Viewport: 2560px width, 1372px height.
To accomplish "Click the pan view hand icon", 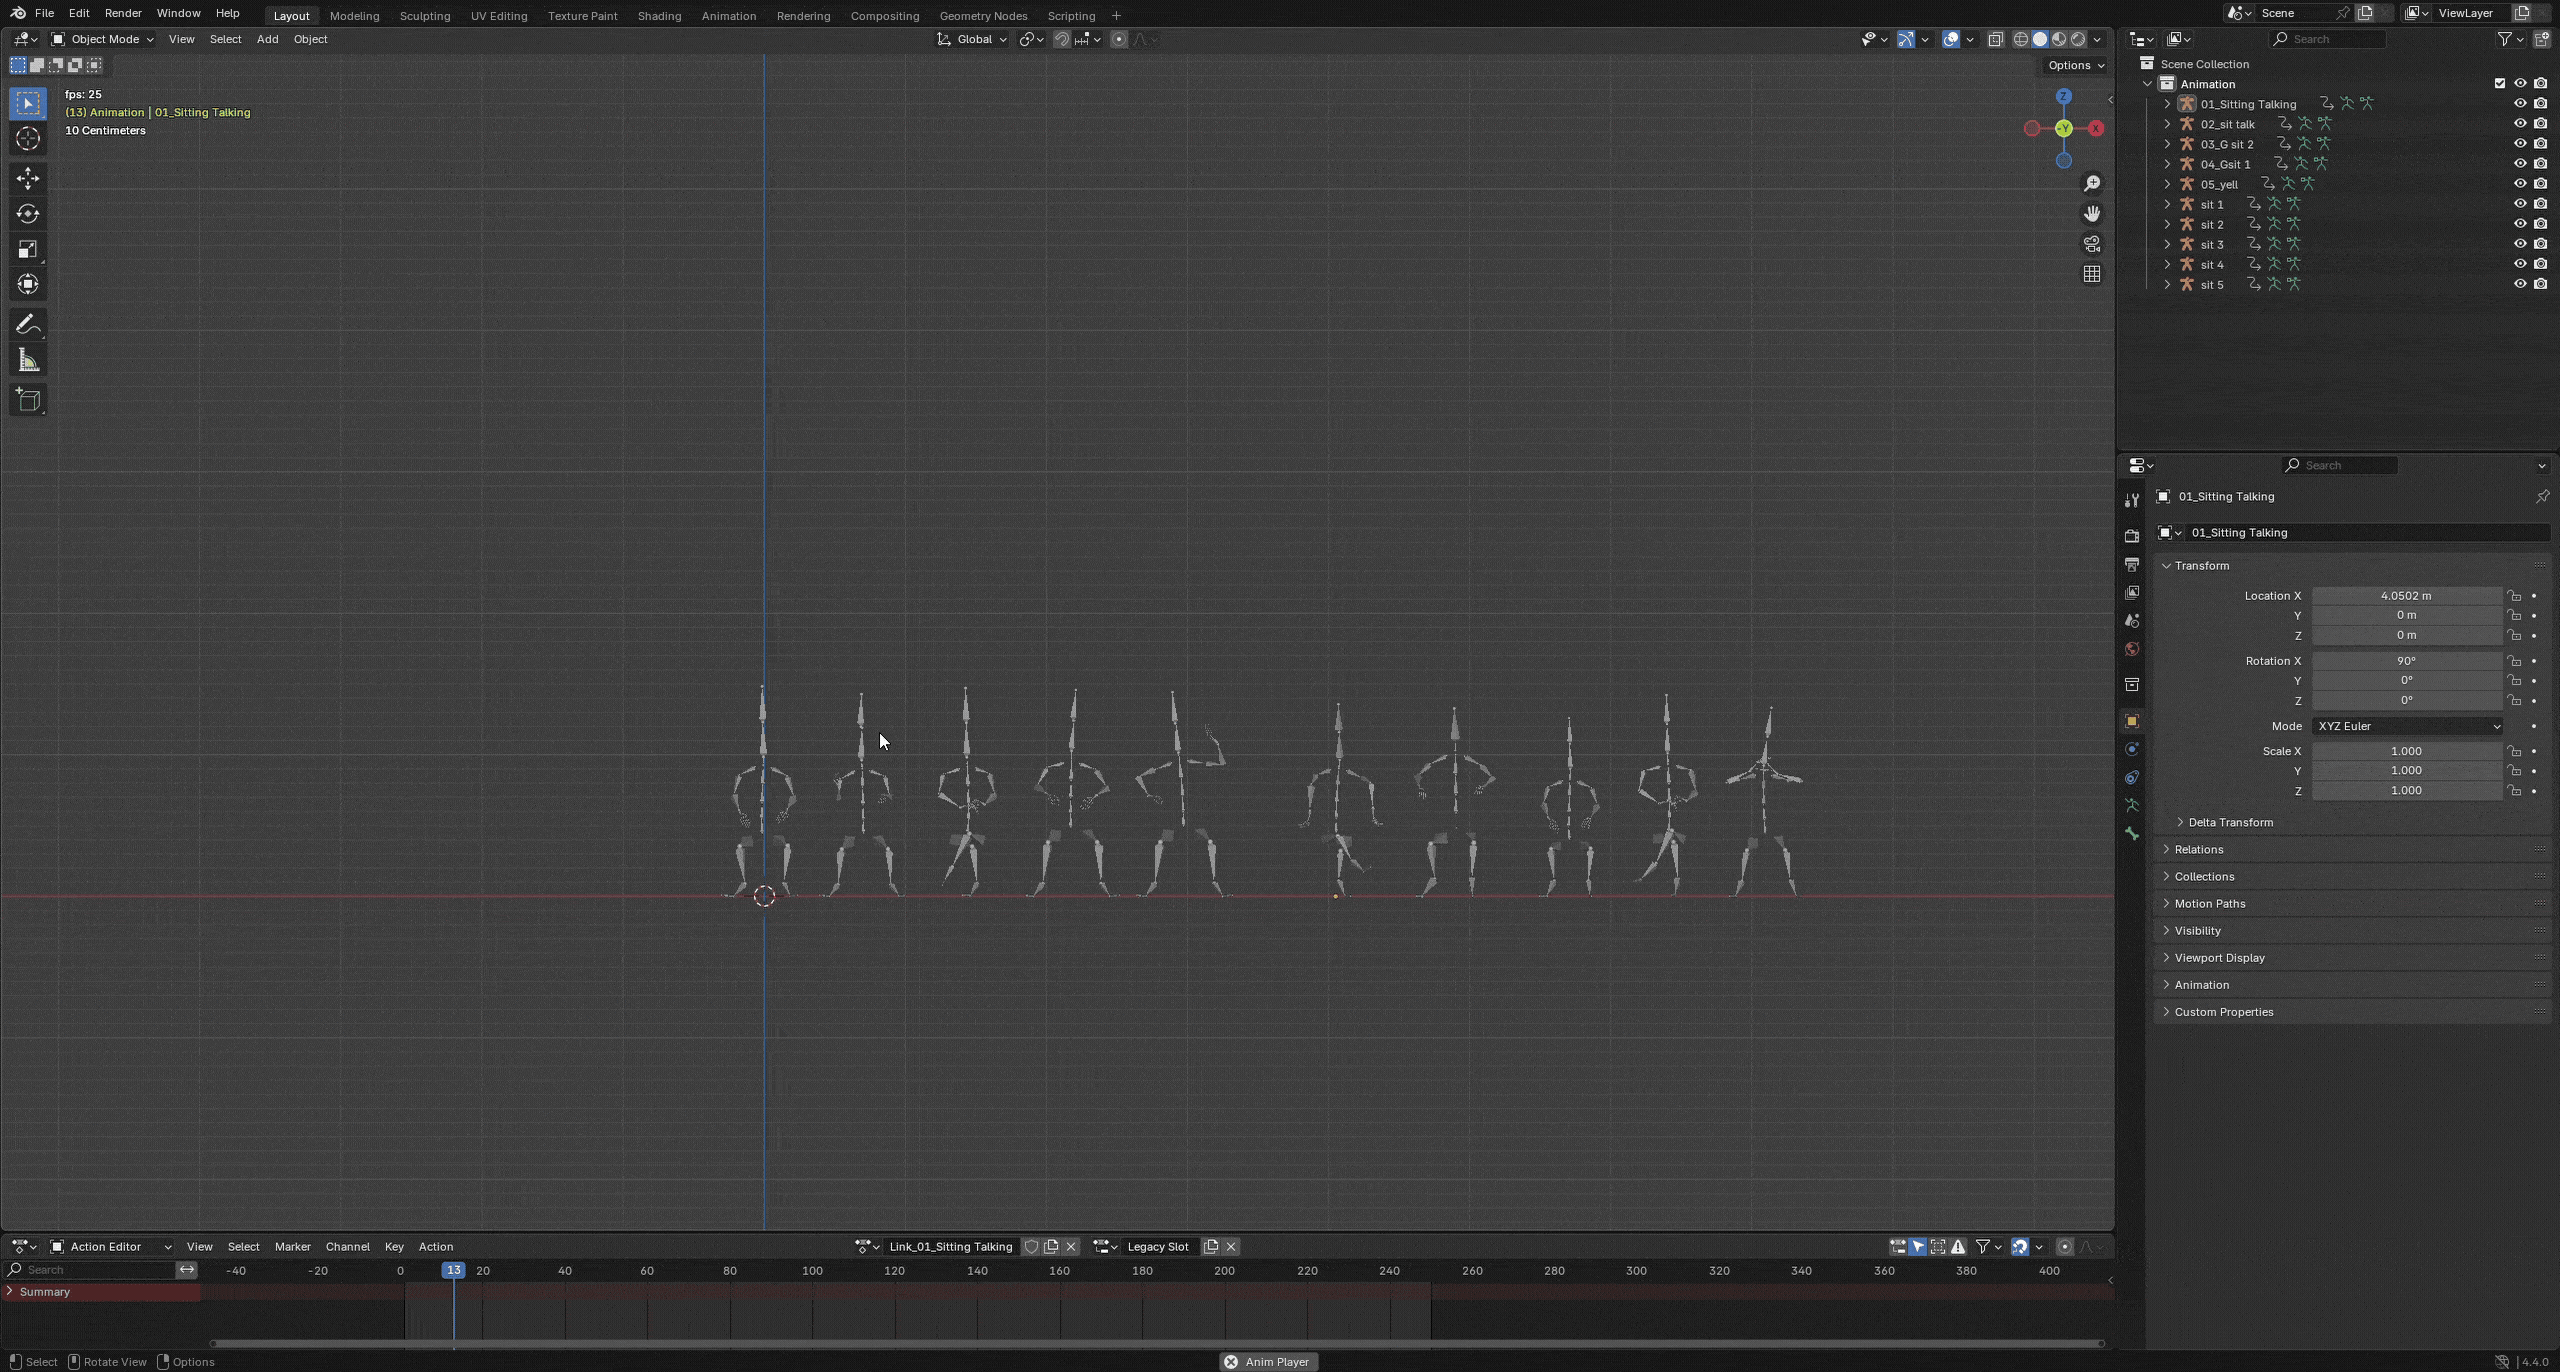I will [x=2091, y=214].
